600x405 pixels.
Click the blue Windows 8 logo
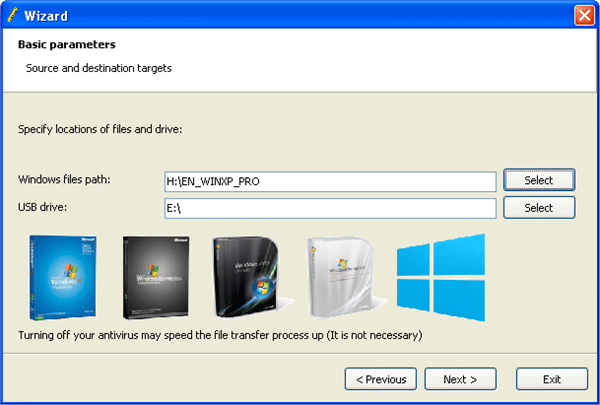click(440, 277)
